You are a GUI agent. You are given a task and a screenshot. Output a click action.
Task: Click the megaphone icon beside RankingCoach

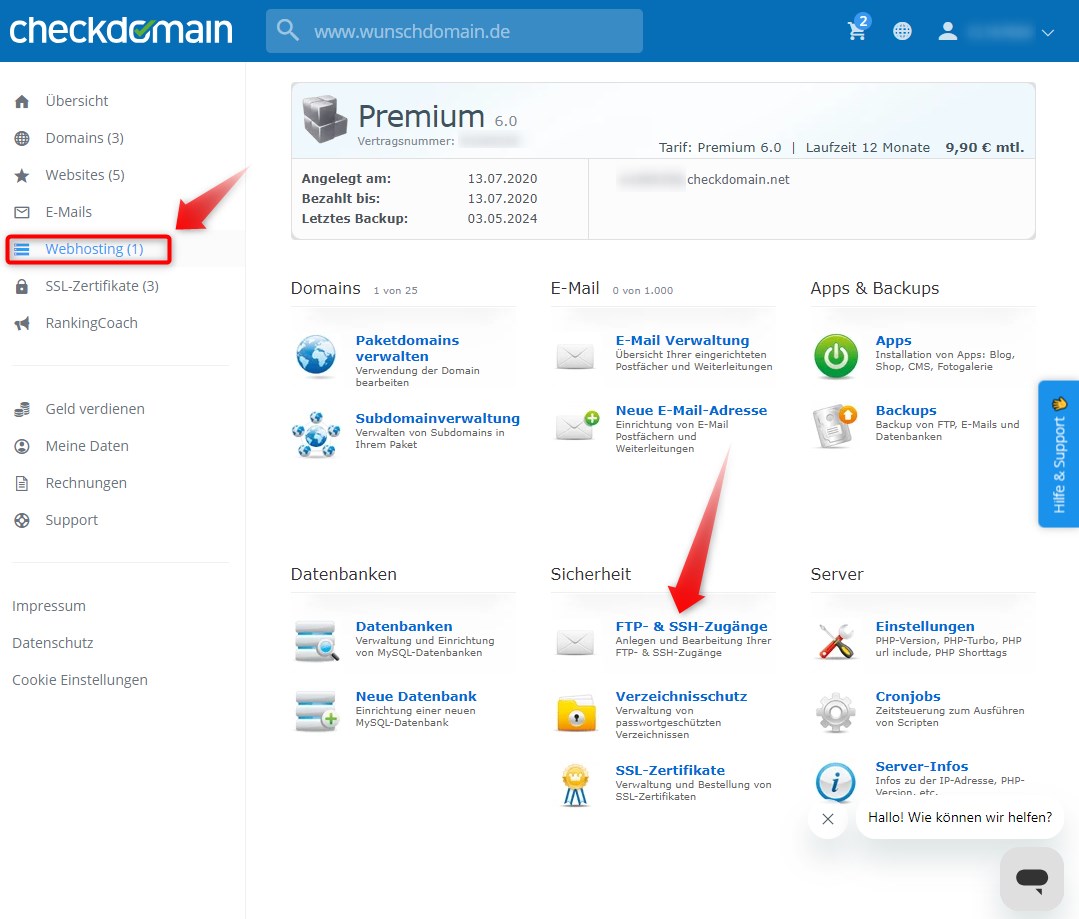[22, 324]
